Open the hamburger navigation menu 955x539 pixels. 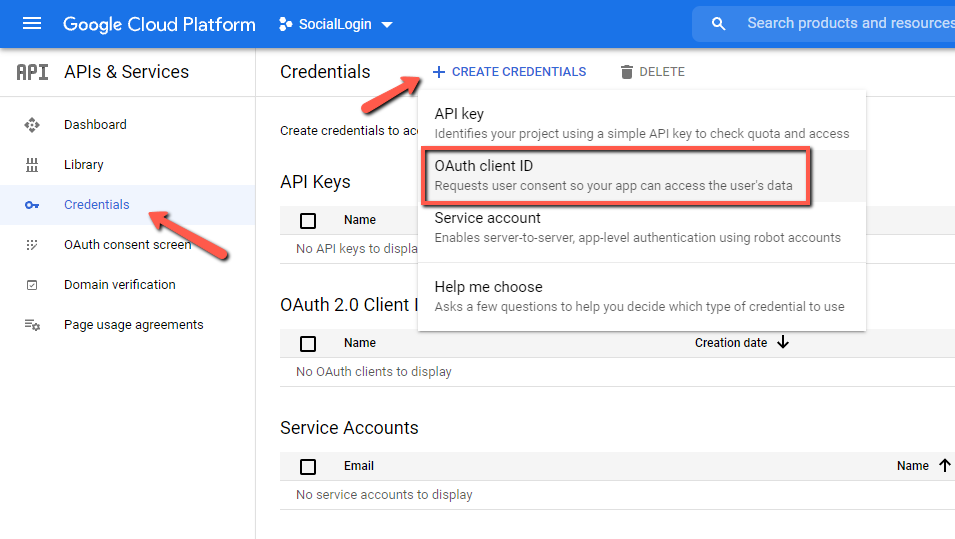[x=32, y=24]
